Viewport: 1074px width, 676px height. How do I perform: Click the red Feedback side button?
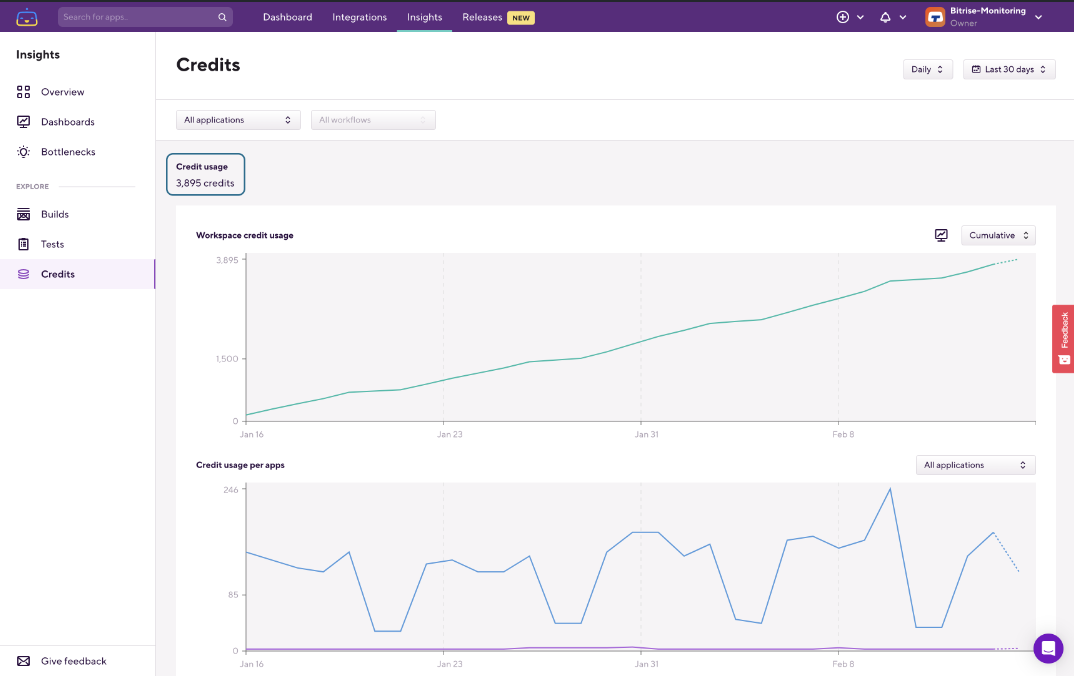pyautogui.click(x=1063, y=338)
